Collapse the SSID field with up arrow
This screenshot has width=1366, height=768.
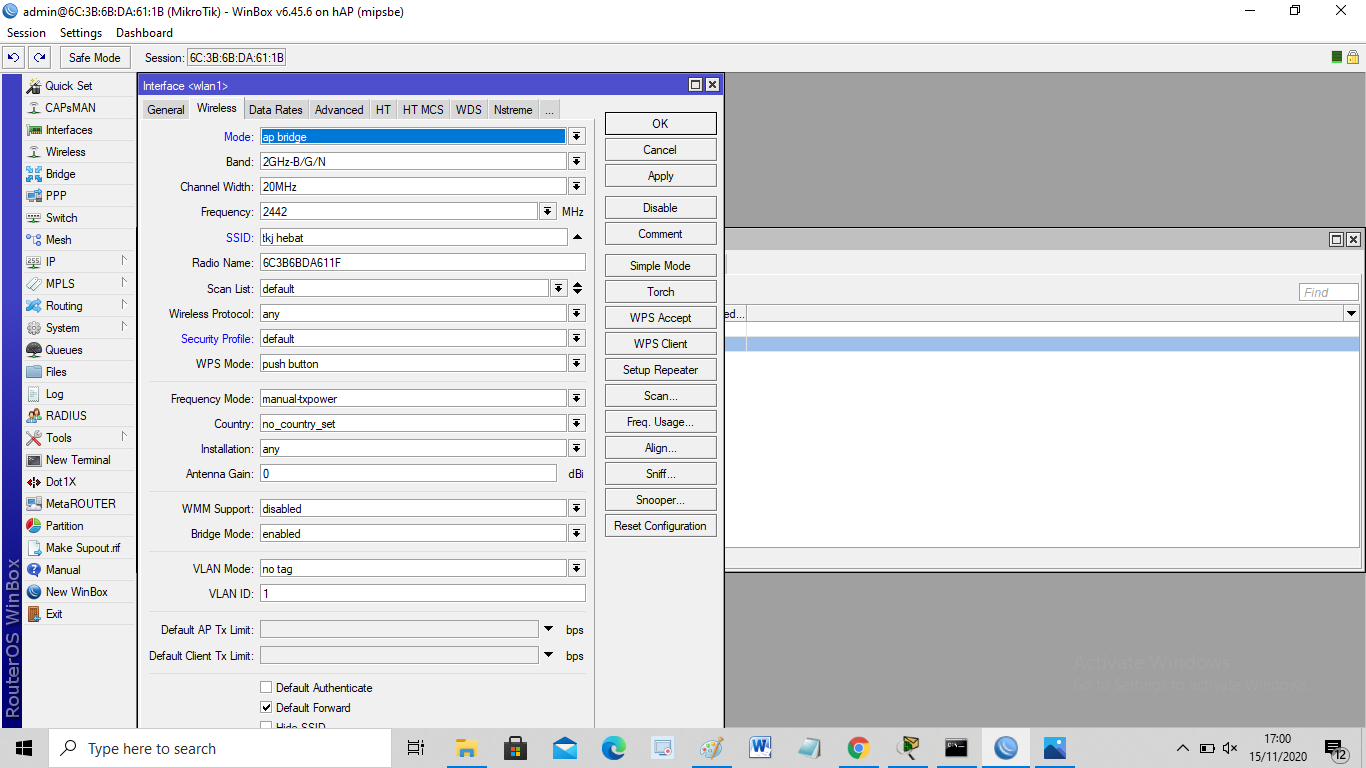577,238
